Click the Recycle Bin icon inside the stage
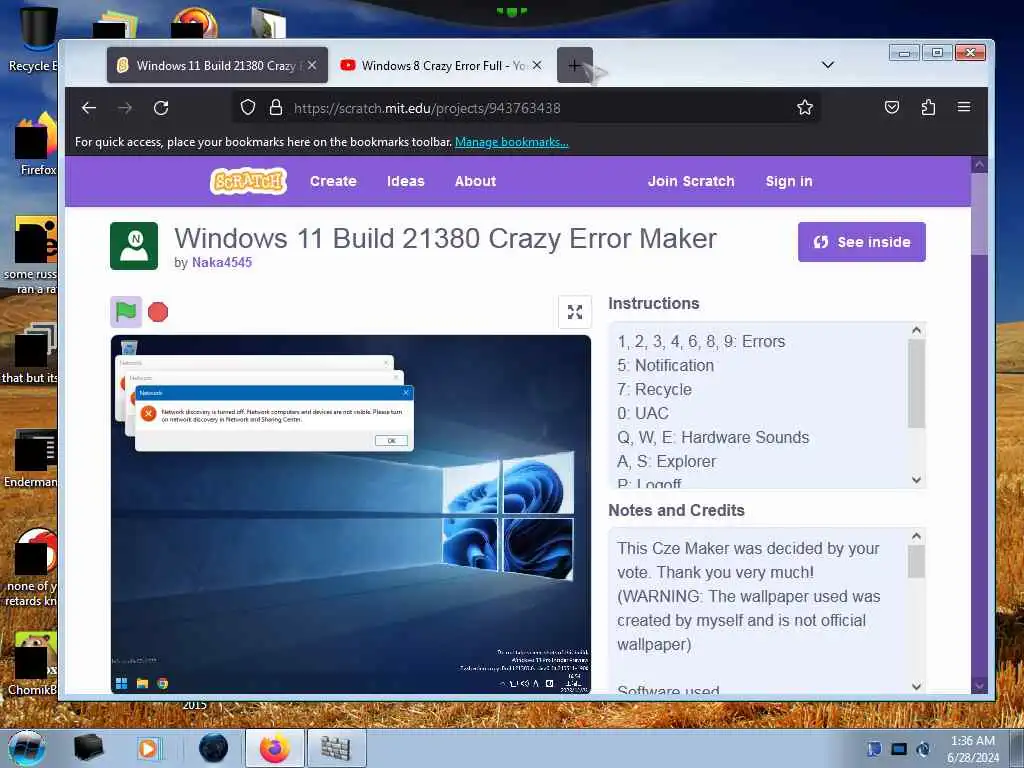This screenshot has width=1024, height=768. pyautogui.click(x=129, y=347)
